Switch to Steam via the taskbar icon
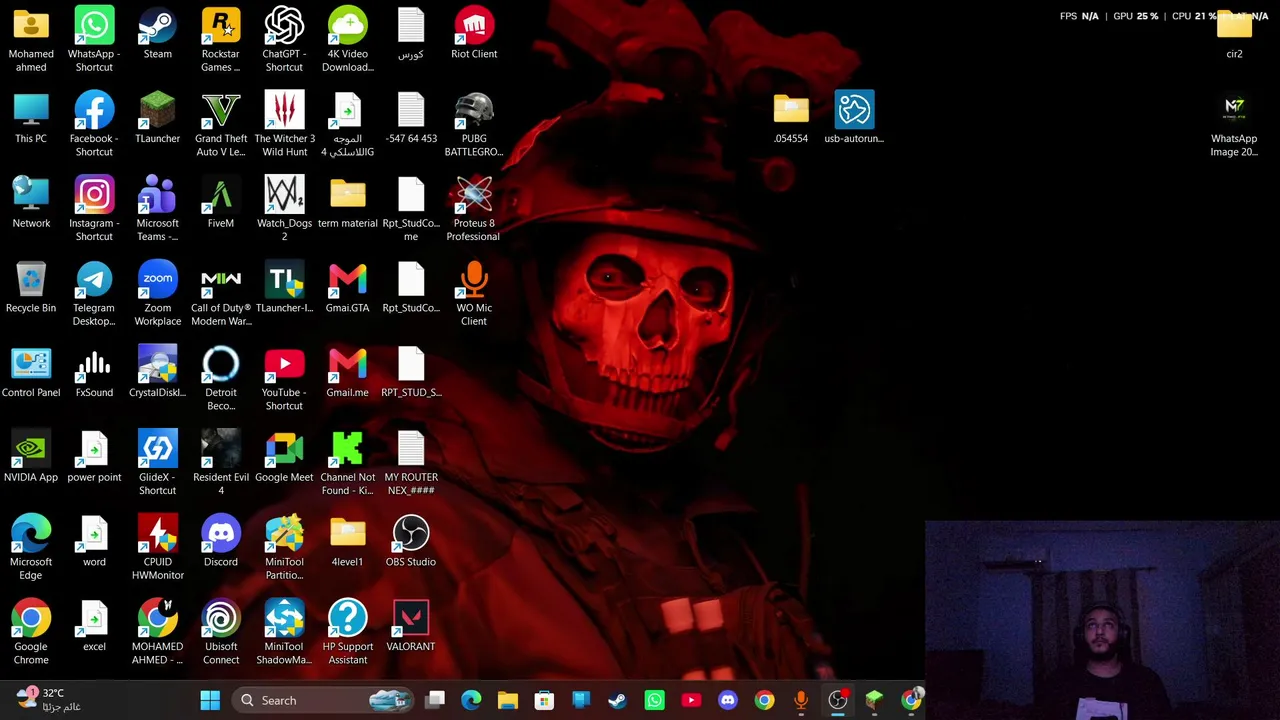1280x720 pixels. point(617,700)
